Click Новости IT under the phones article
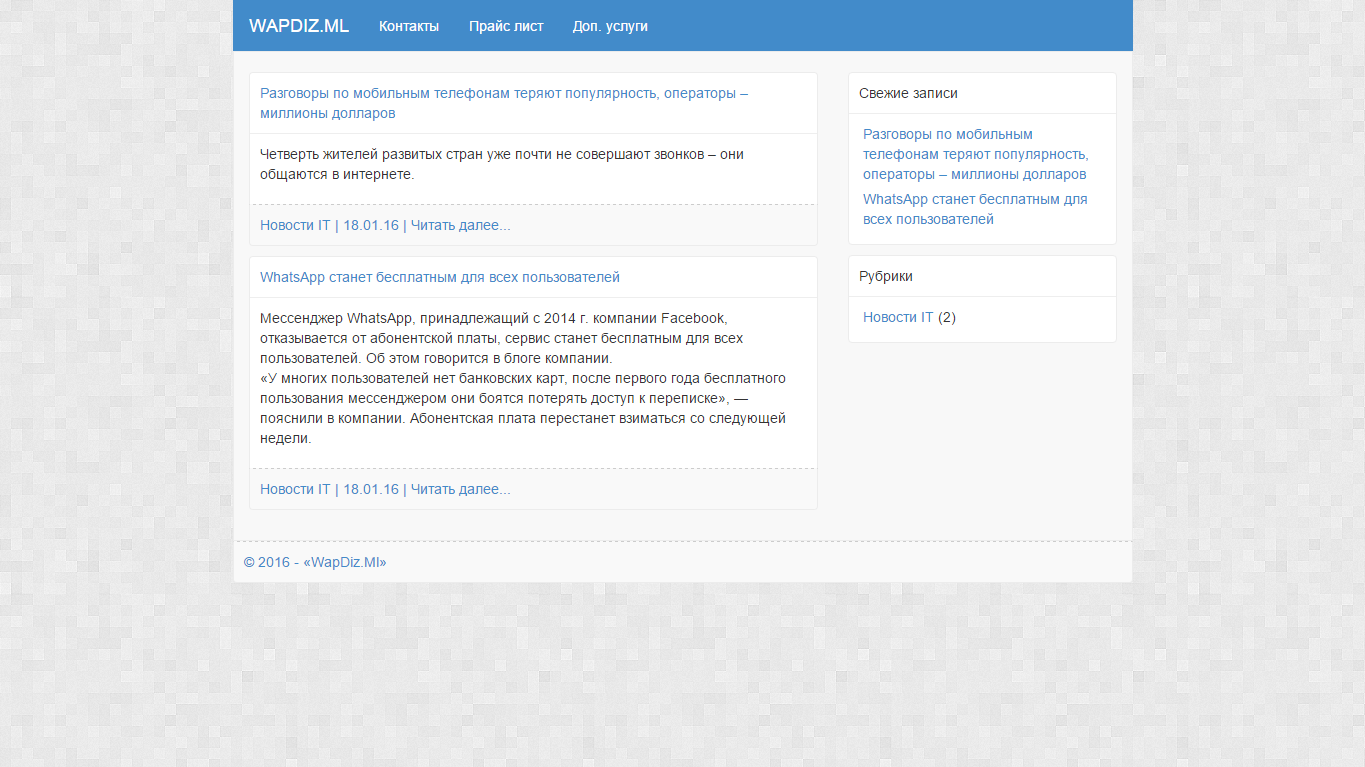Image resolution: width=1365 pixels, height=767 pixels. pos(294,225)
